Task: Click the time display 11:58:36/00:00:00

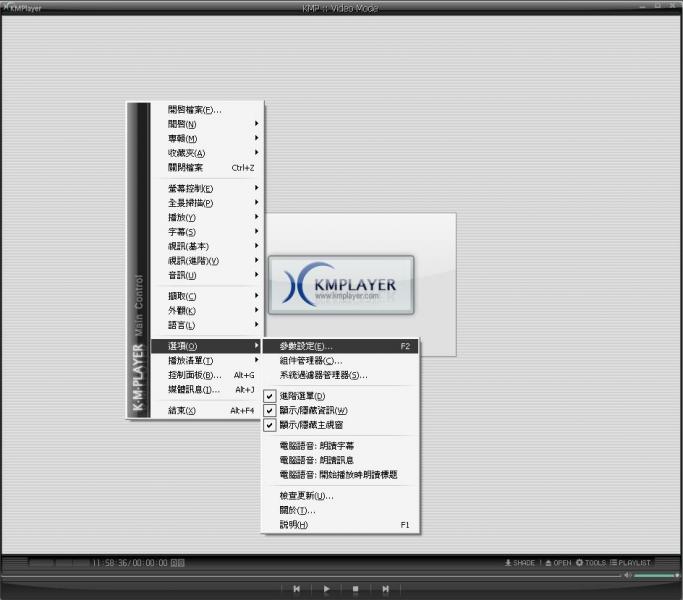Action: point(130,563)
